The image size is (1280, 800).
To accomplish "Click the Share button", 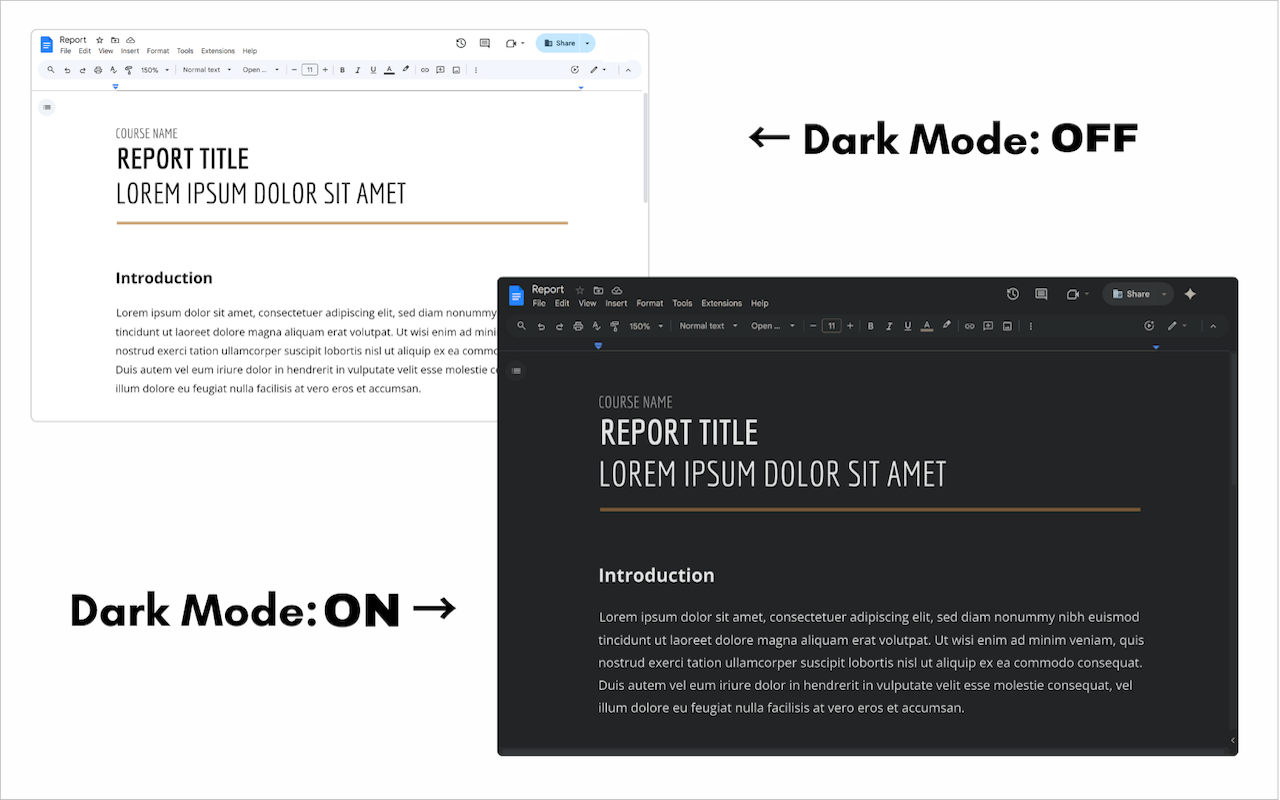I will point(1133,294).
